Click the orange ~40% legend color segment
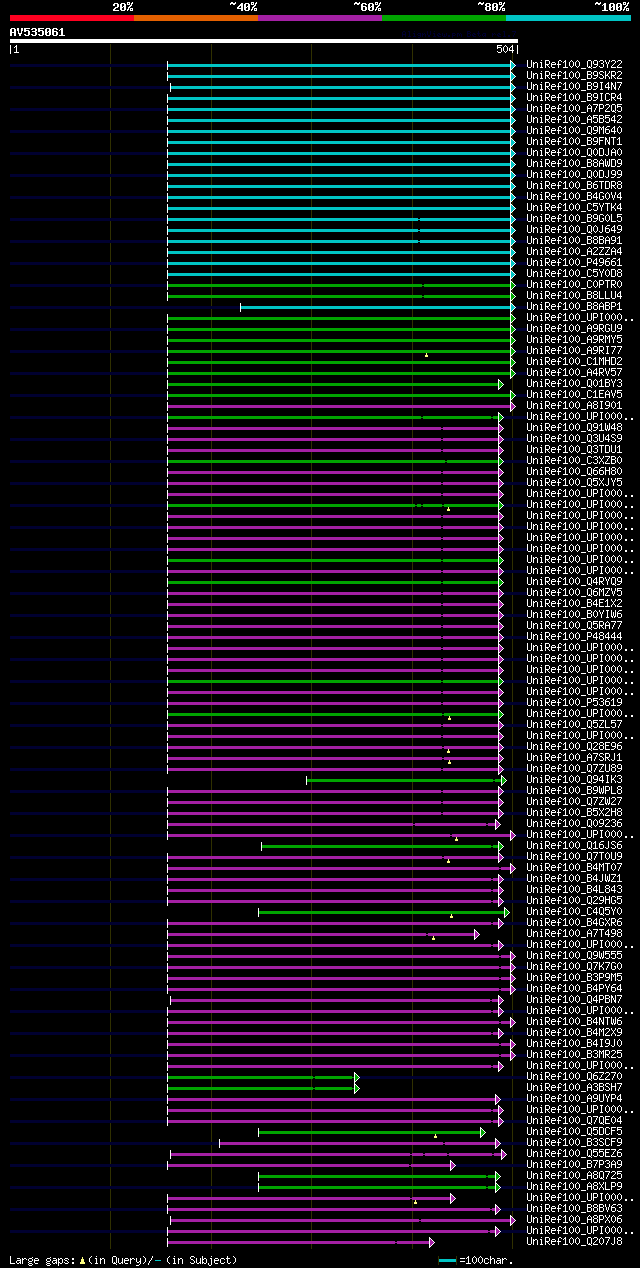The height and width of the screenshot is (1268, 640). pyautogui.click(x=196, y=18)
